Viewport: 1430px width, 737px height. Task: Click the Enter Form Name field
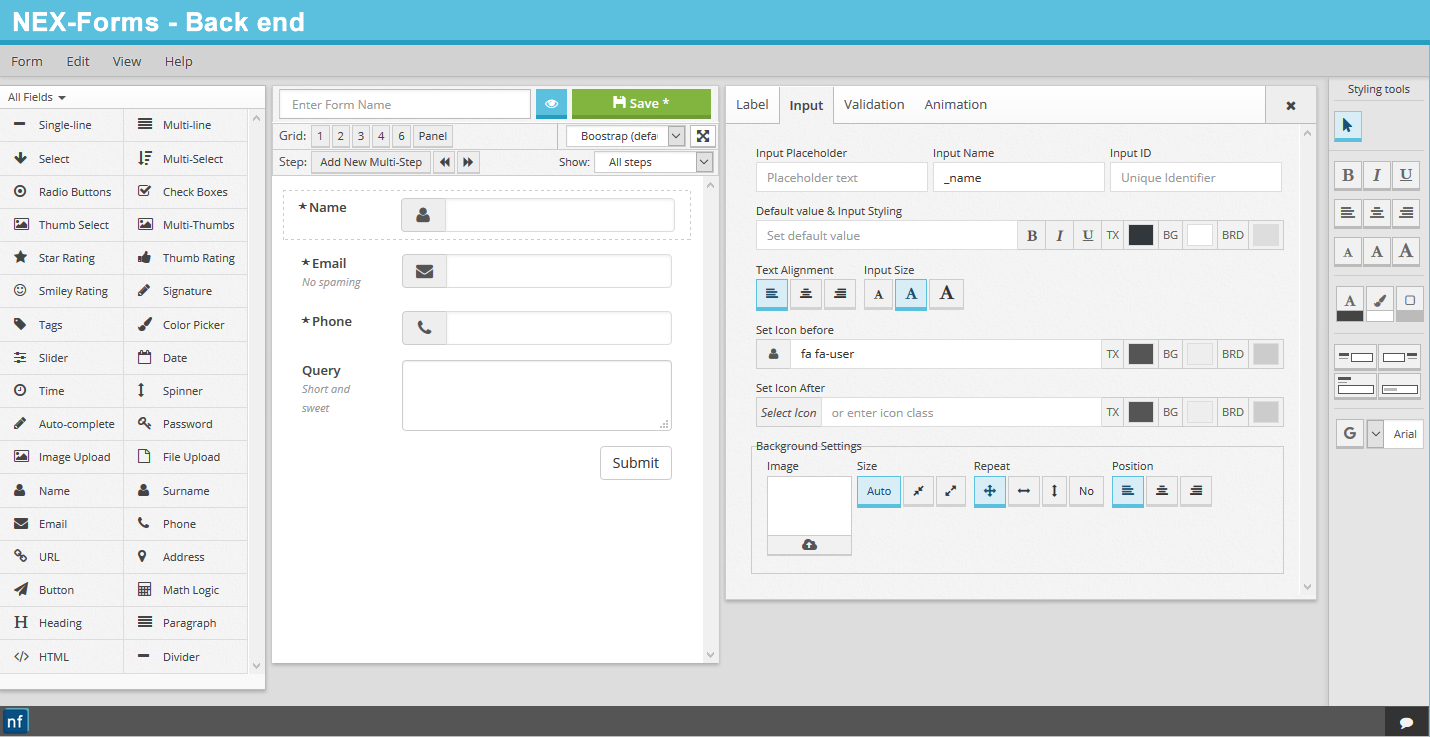405,104
